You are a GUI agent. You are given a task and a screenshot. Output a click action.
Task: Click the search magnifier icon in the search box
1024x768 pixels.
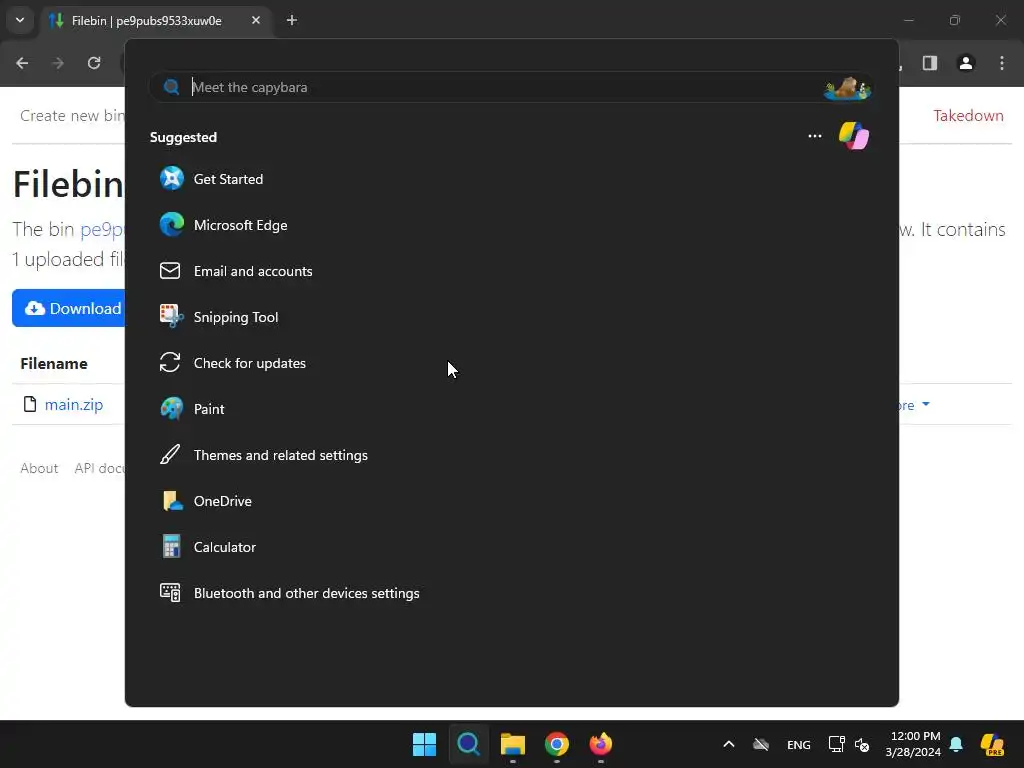point(172,88)
